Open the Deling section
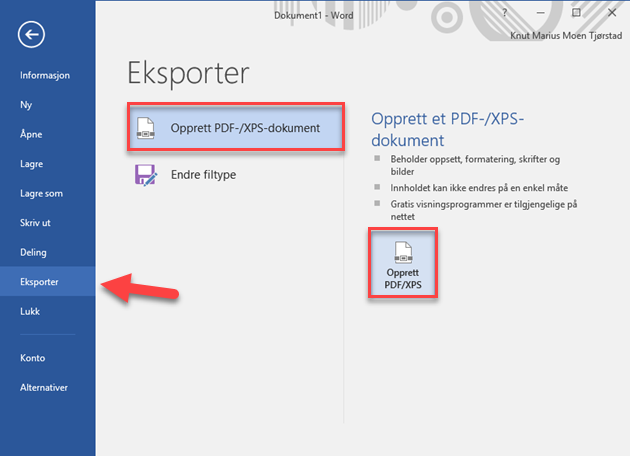Viewport: 630px width, 456px height. coord(34,252)
